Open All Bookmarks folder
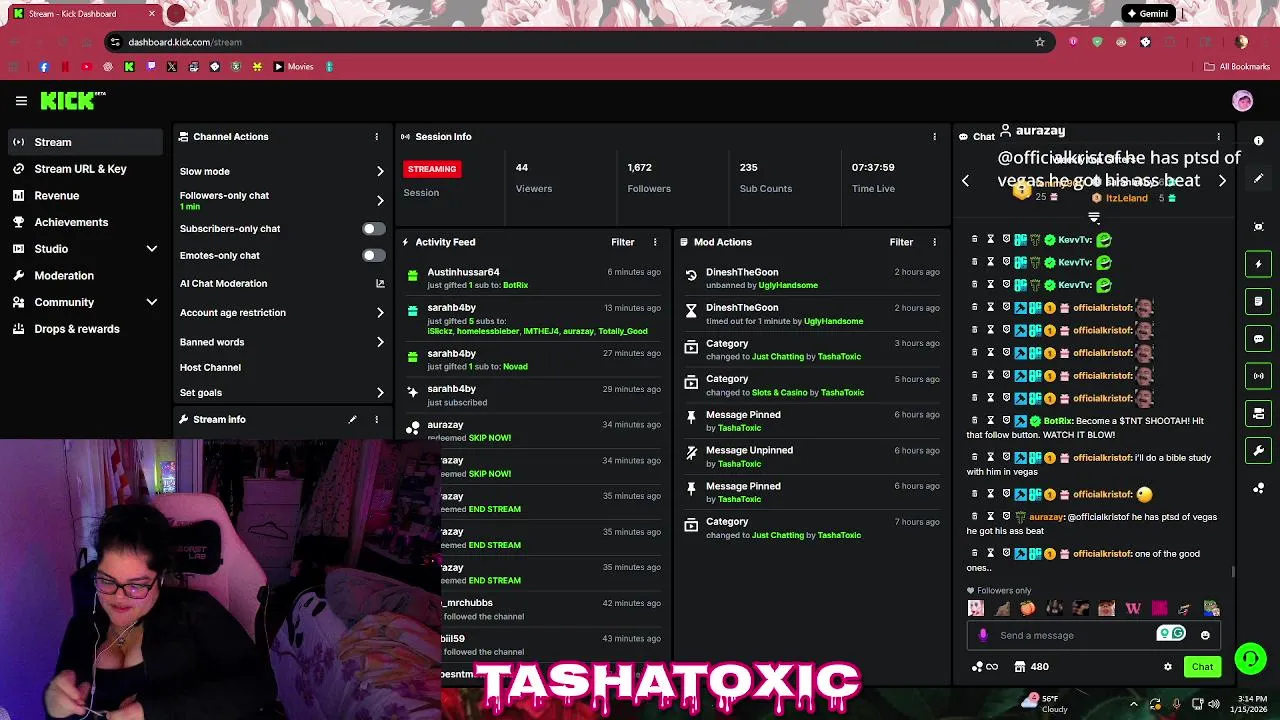1280x720 pixels. pyautogui.click(x=1237, y=67)
